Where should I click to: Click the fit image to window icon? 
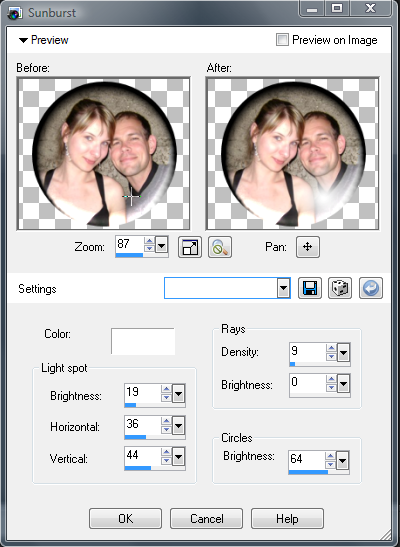coord(190,247)
